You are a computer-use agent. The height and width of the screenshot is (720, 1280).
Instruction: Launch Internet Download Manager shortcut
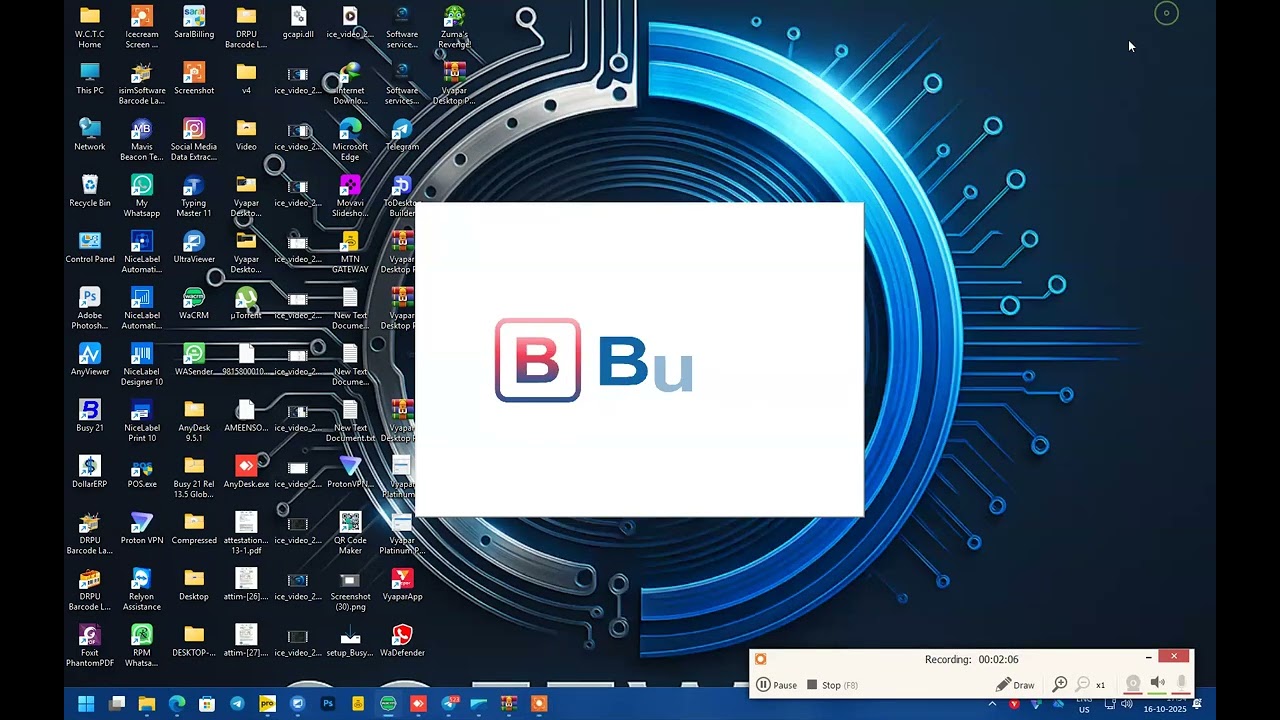pos(350,84)
